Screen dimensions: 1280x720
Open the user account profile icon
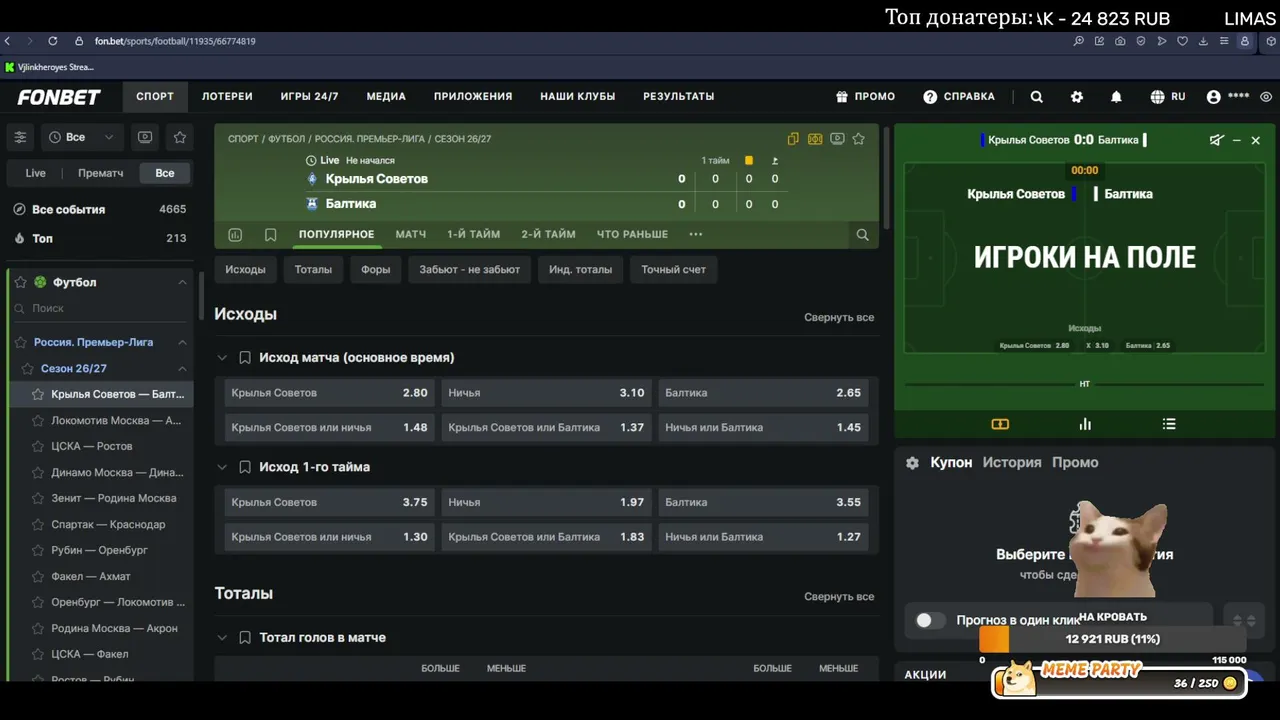click(1214, 97)
